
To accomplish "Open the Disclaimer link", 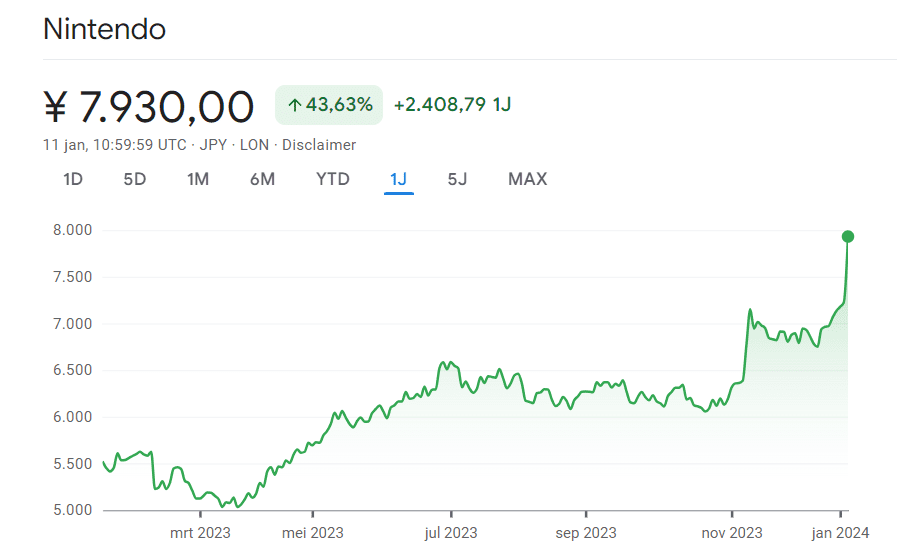I will 319,145.
